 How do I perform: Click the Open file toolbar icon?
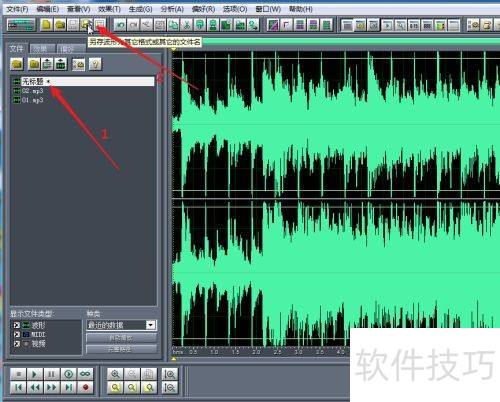(60, 25)
